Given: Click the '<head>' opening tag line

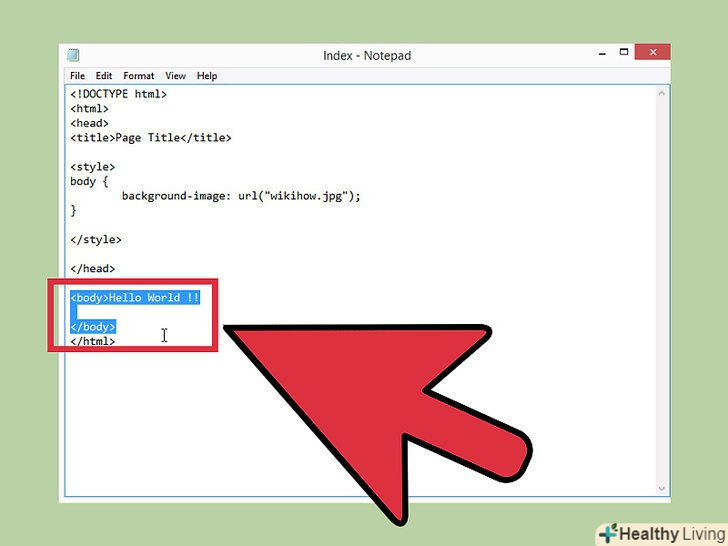Looking at the screenshot, I should [x=89, y=123].
